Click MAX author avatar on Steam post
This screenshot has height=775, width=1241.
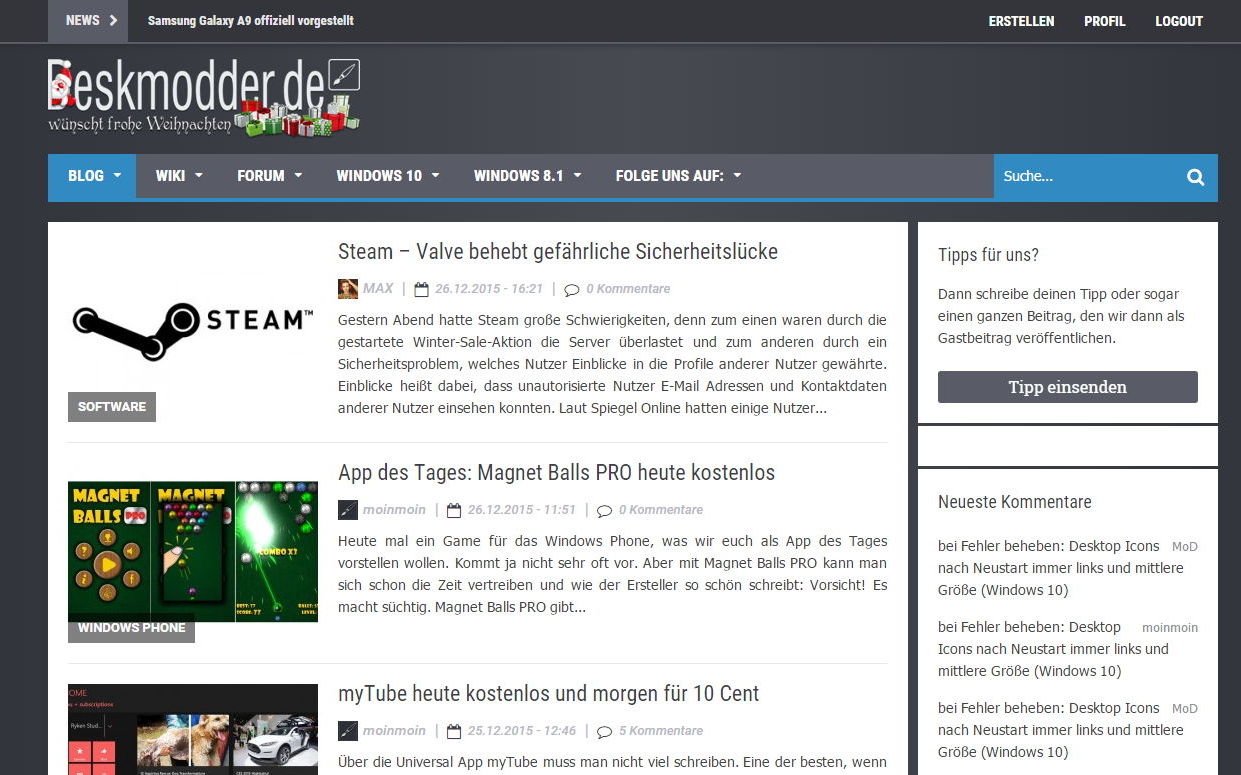pos(347,289)
